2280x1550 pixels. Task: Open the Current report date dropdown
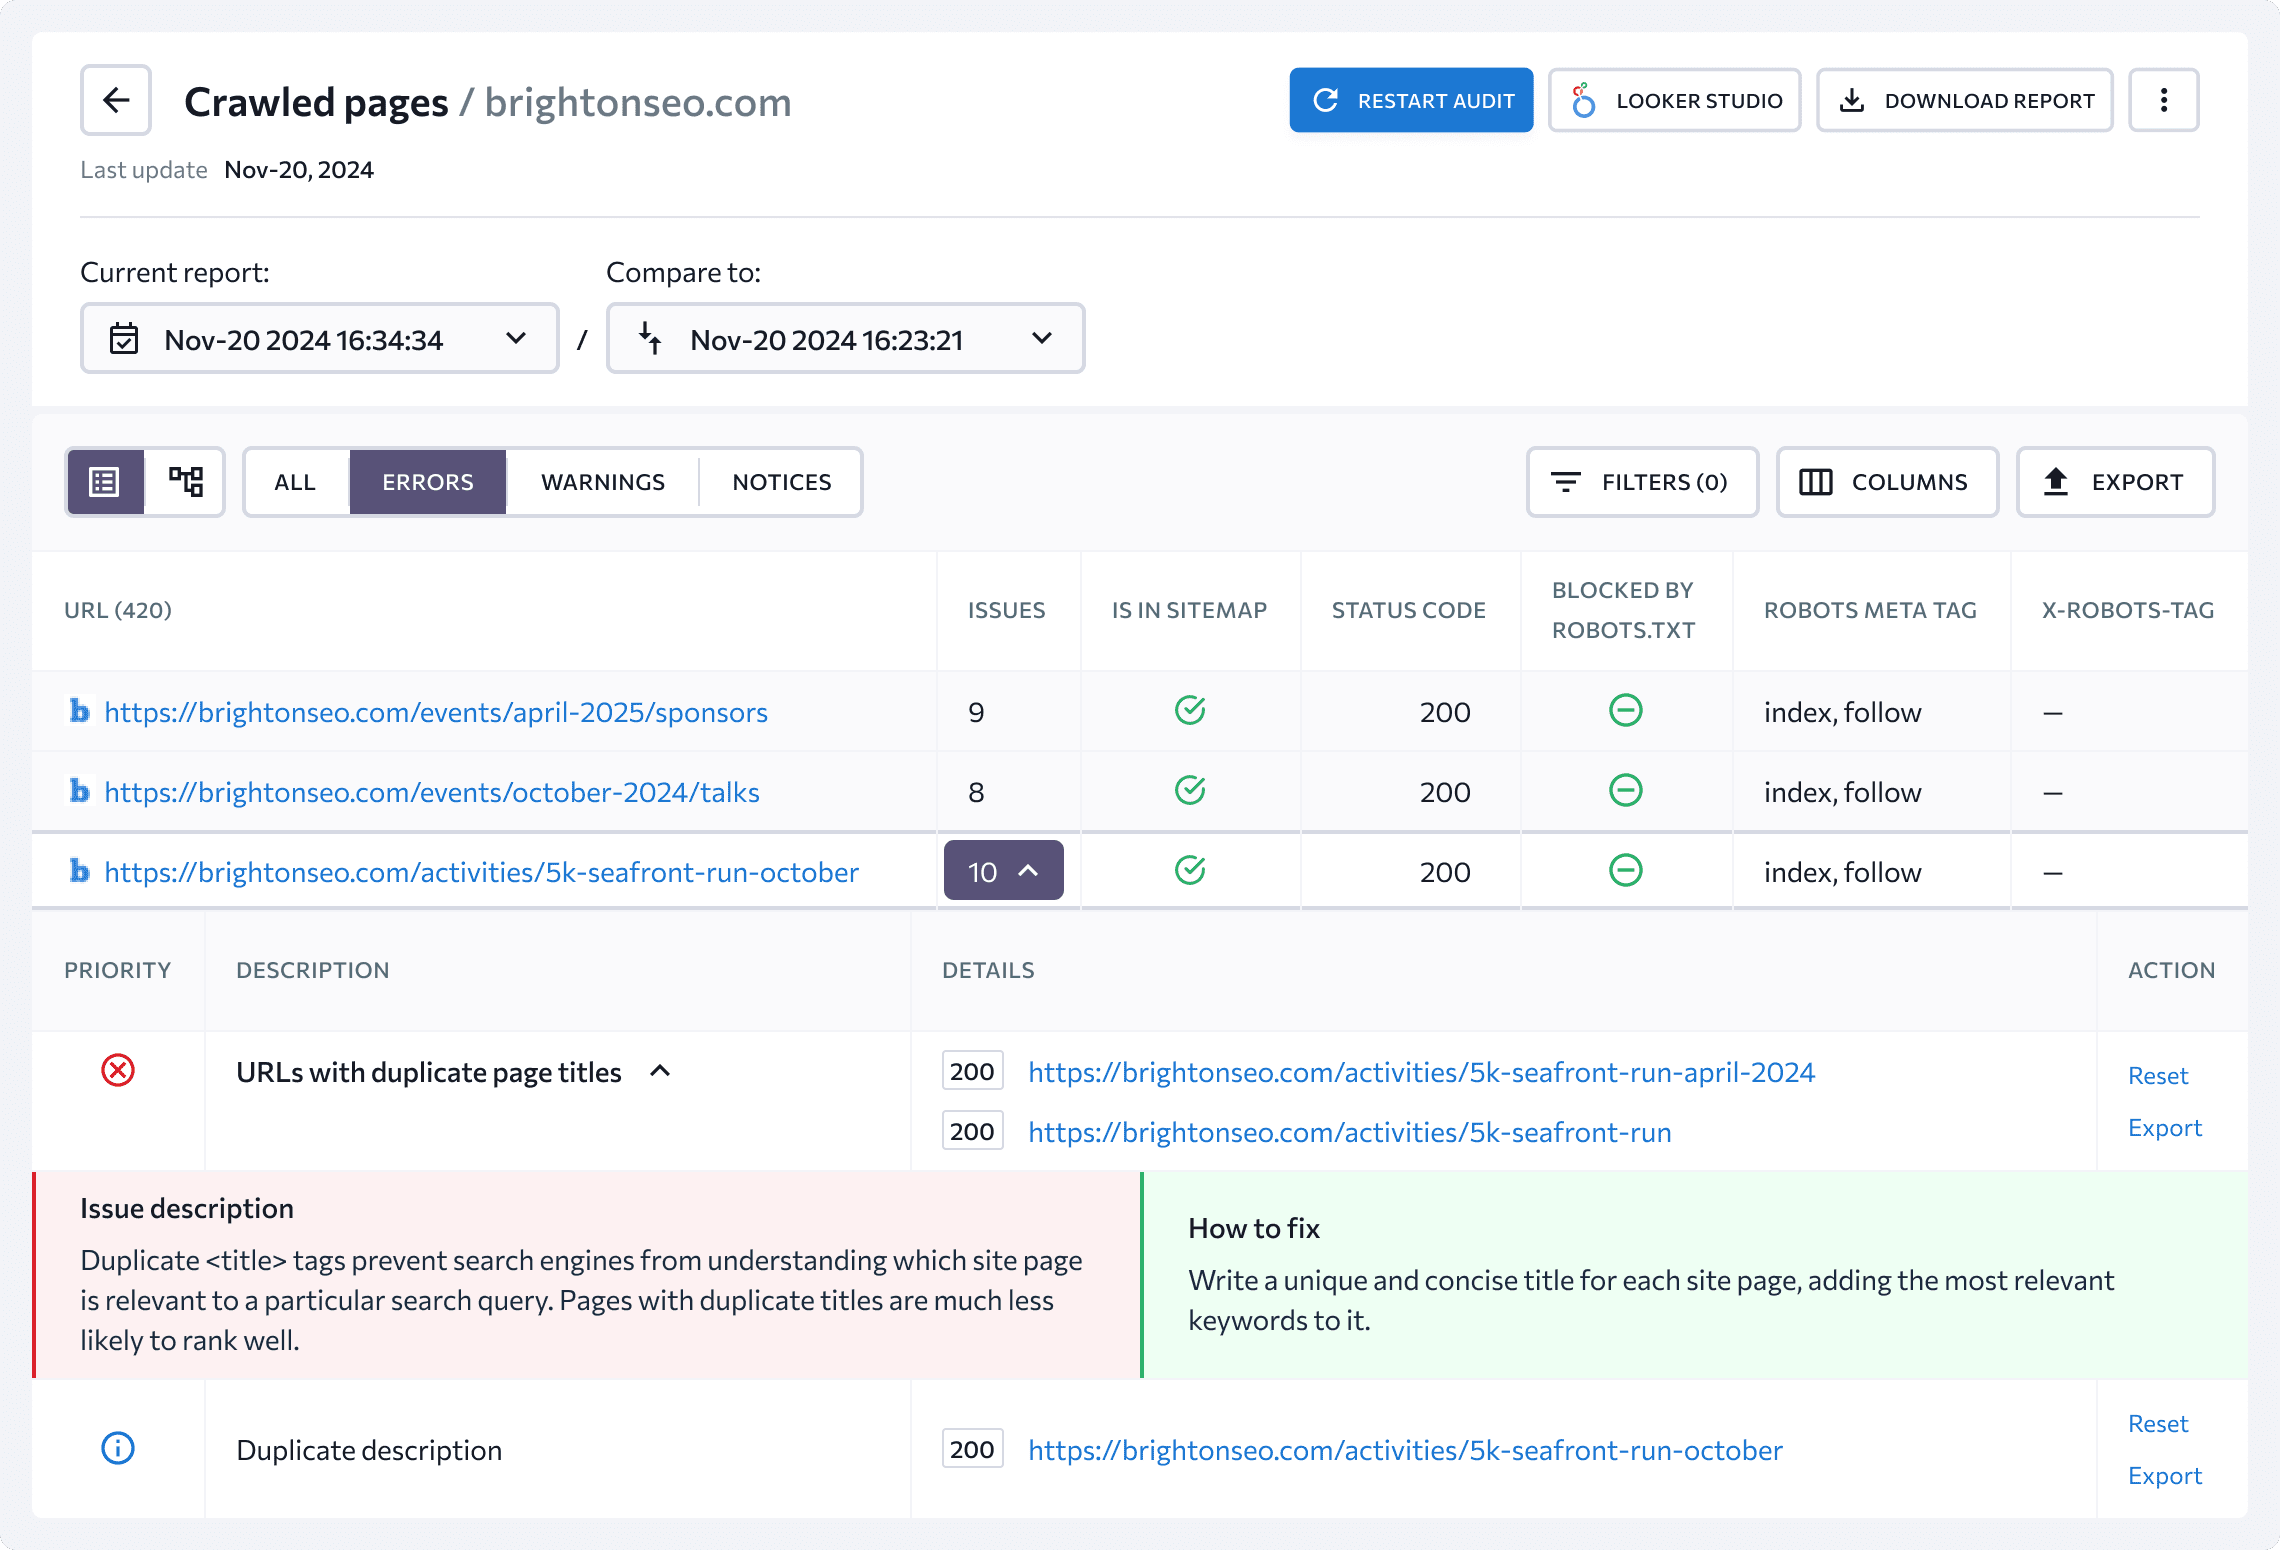pos(320,339)
